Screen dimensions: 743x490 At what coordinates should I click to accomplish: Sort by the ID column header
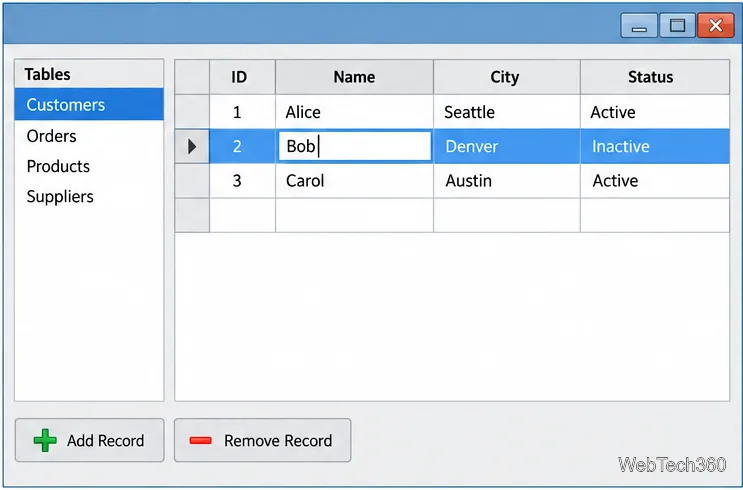242,77
